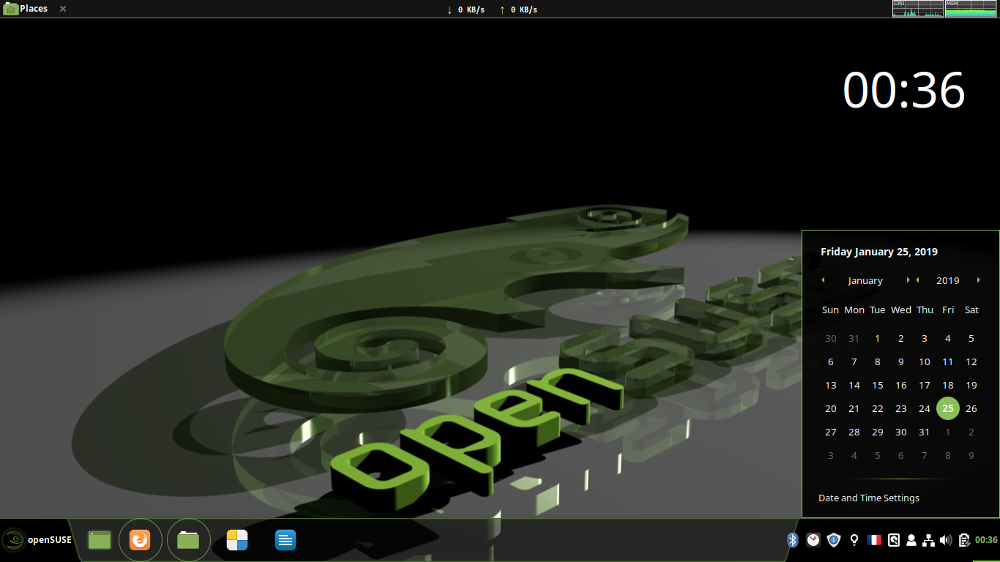
Task: Click the large desktop clock 00:36
Action: pyautogui.click(x=903, y=90)
